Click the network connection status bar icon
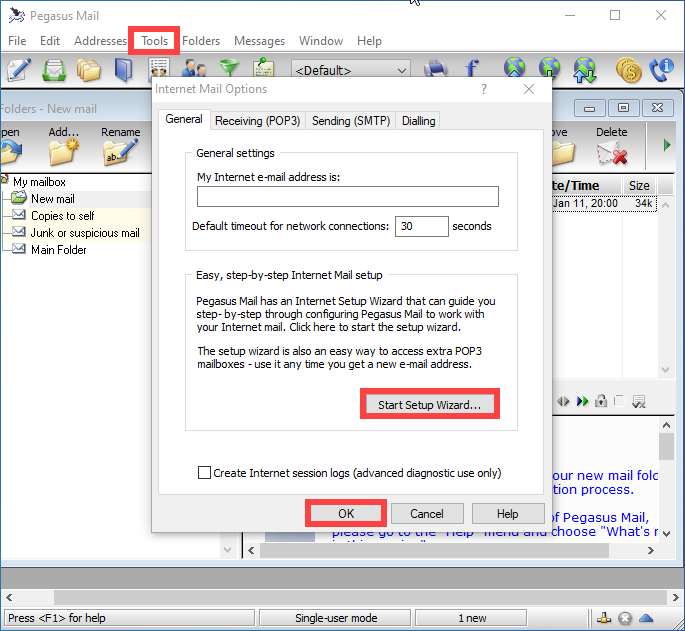The height and width of the screenshot is (631, 685). [604, 618]
